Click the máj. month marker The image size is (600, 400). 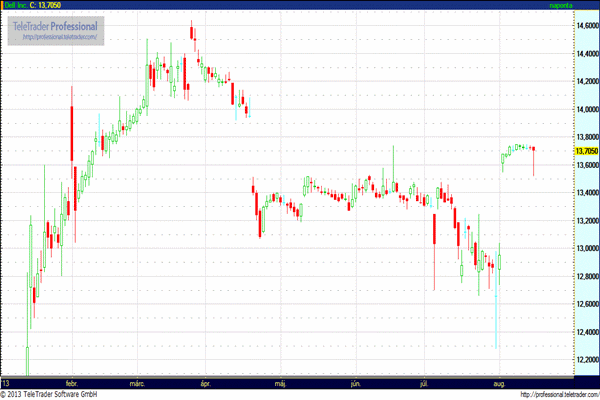[281, 383]
